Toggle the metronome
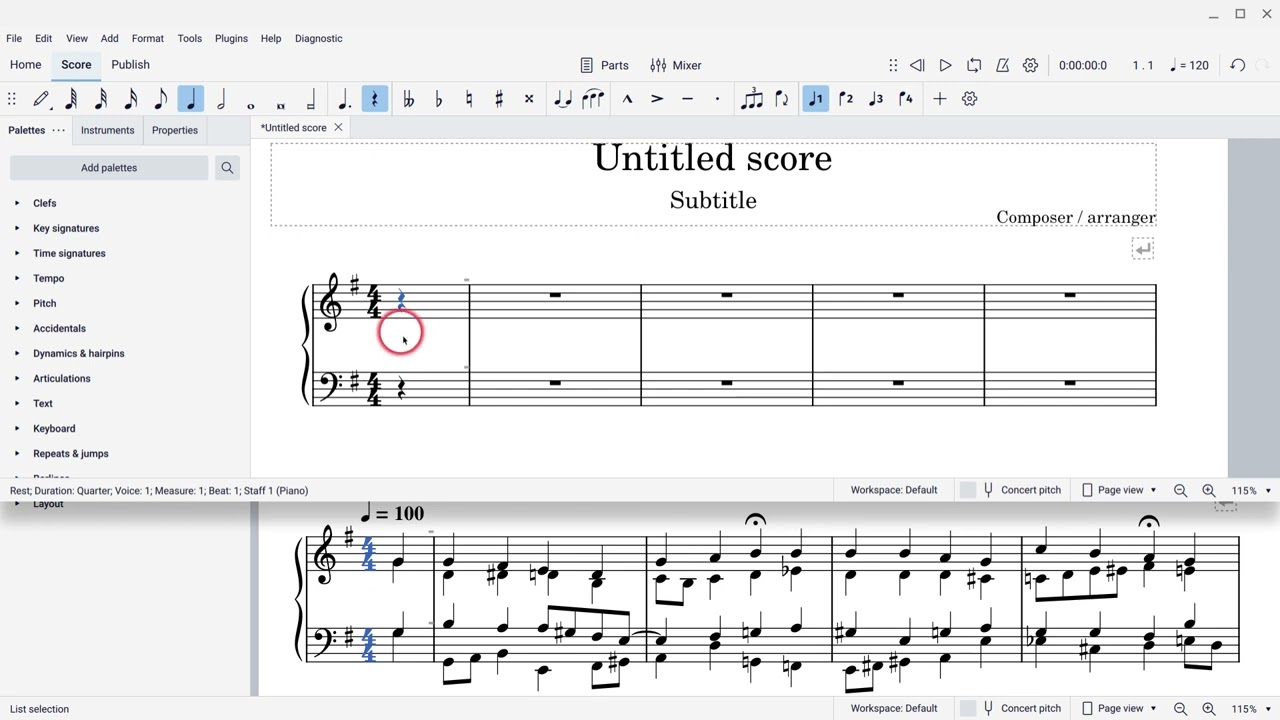Viewport: 1280px width, 720px height. [1002, 65]
